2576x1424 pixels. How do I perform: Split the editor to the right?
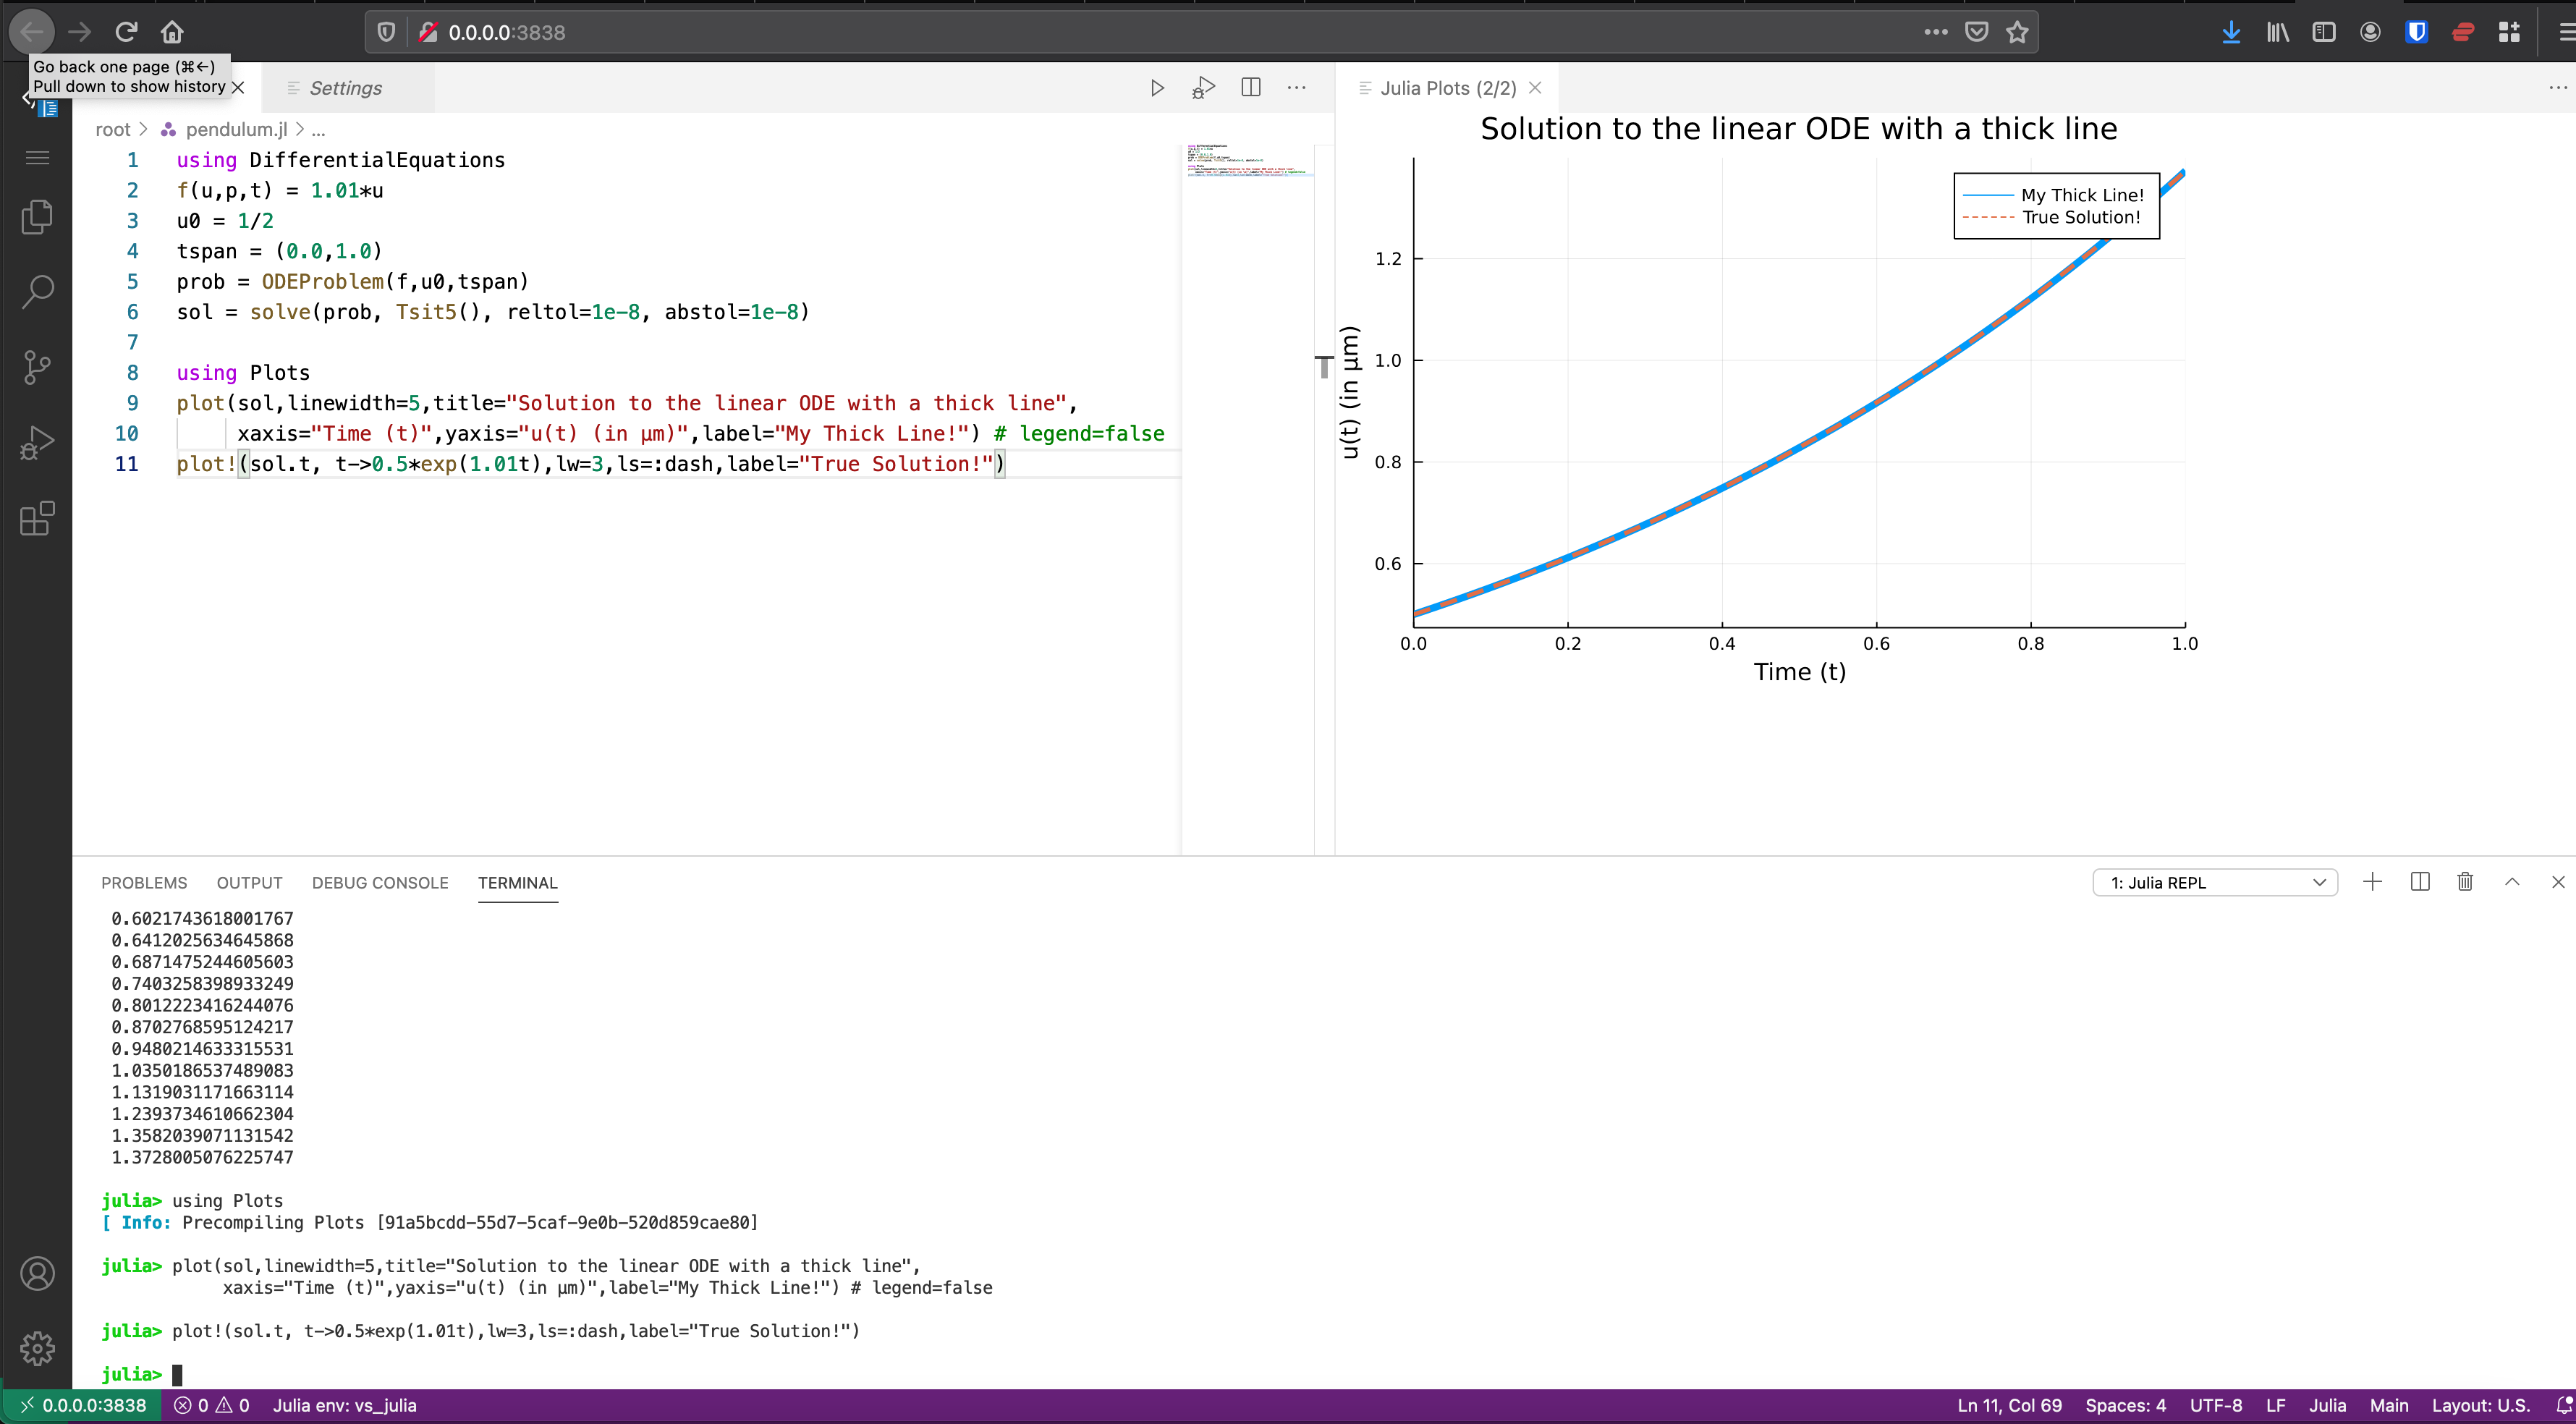pos(1250,88)
